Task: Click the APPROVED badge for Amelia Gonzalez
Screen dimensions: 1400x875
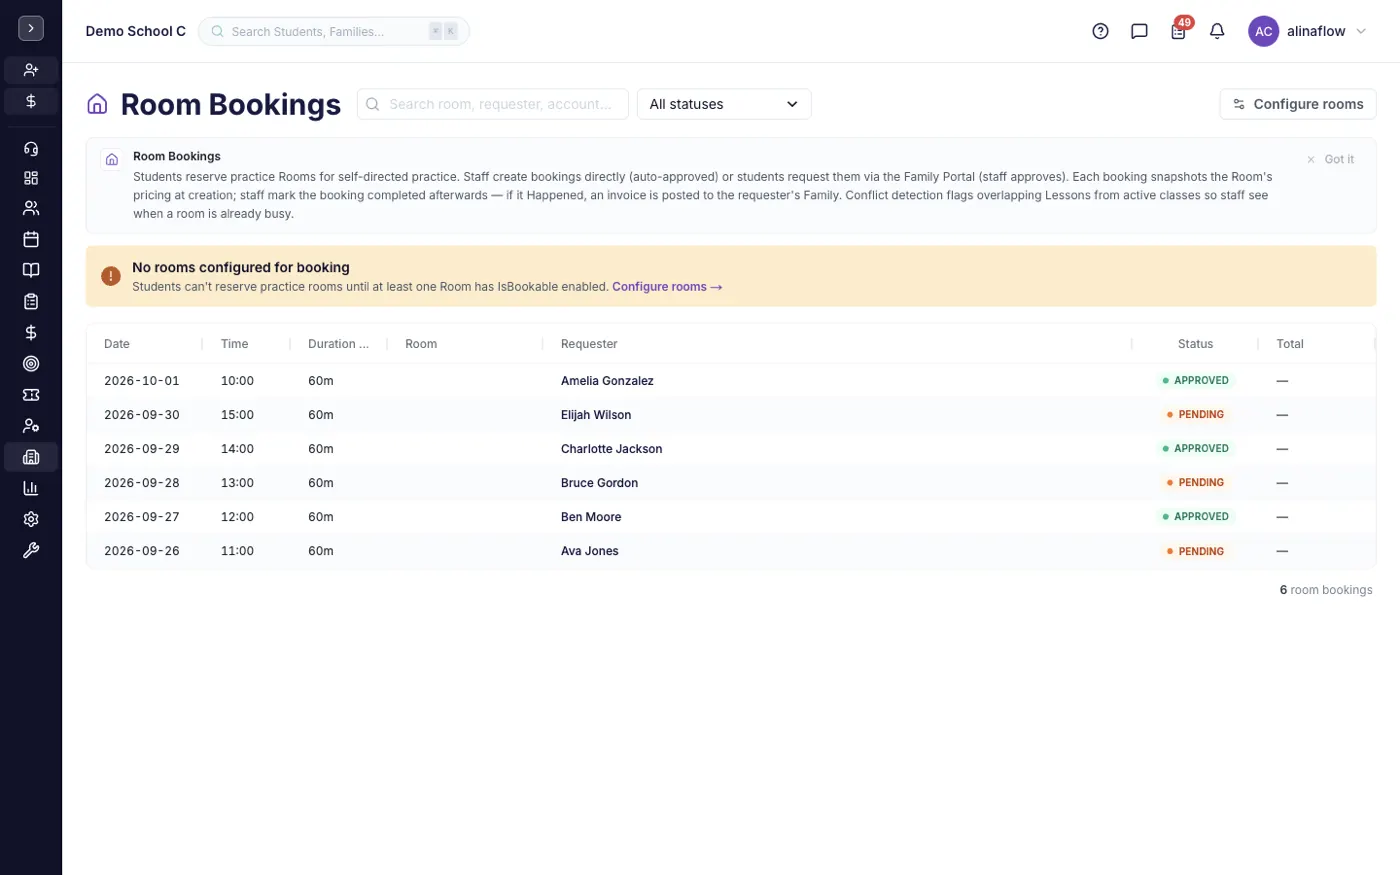Action: (x=1195, y=380)
